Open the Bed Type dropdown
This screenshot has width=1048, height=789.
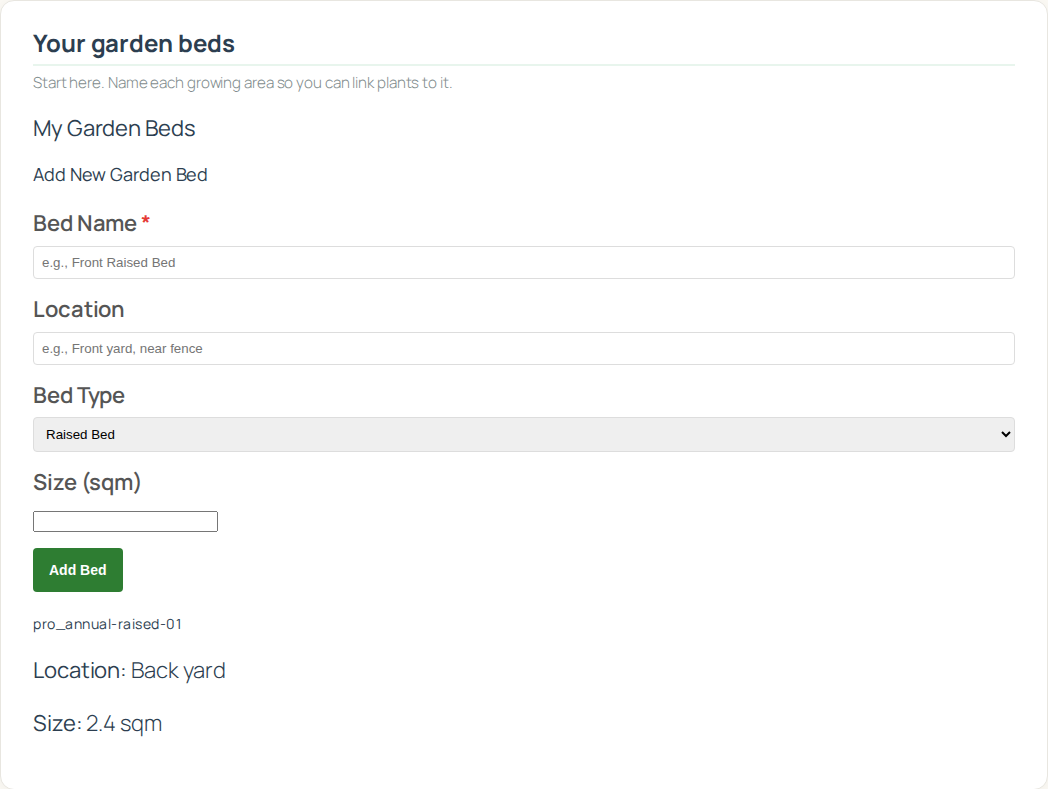click(523, 435)
